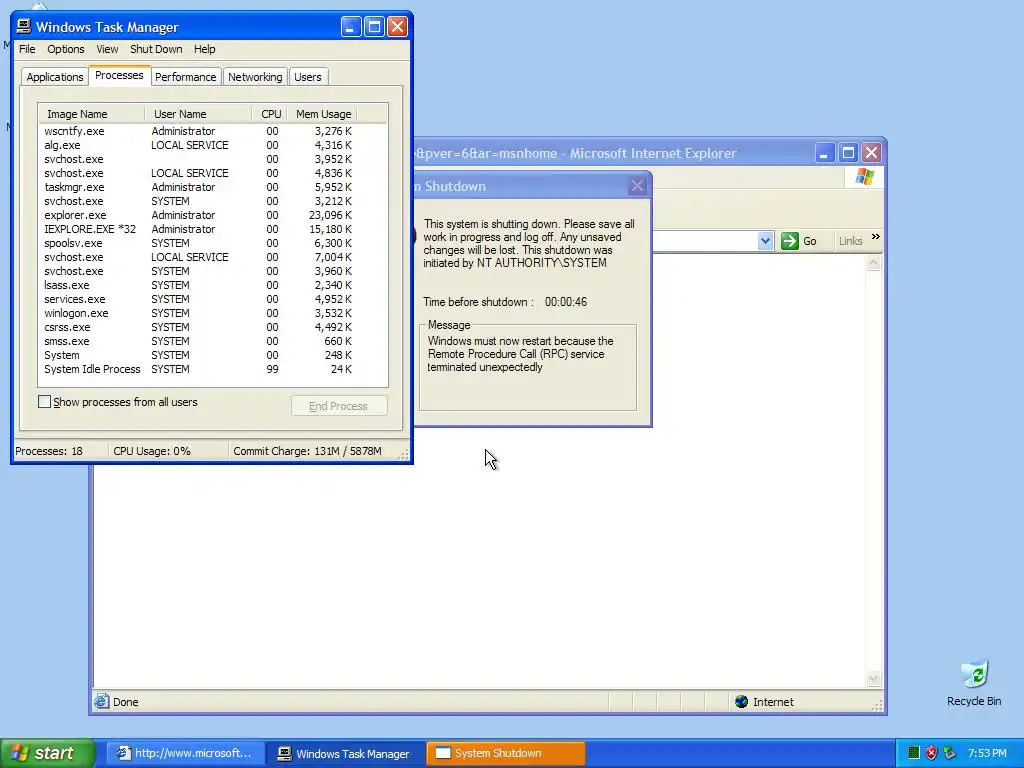Select the System process with 248 K memory

pyautogui.click(x=213, y=355)
